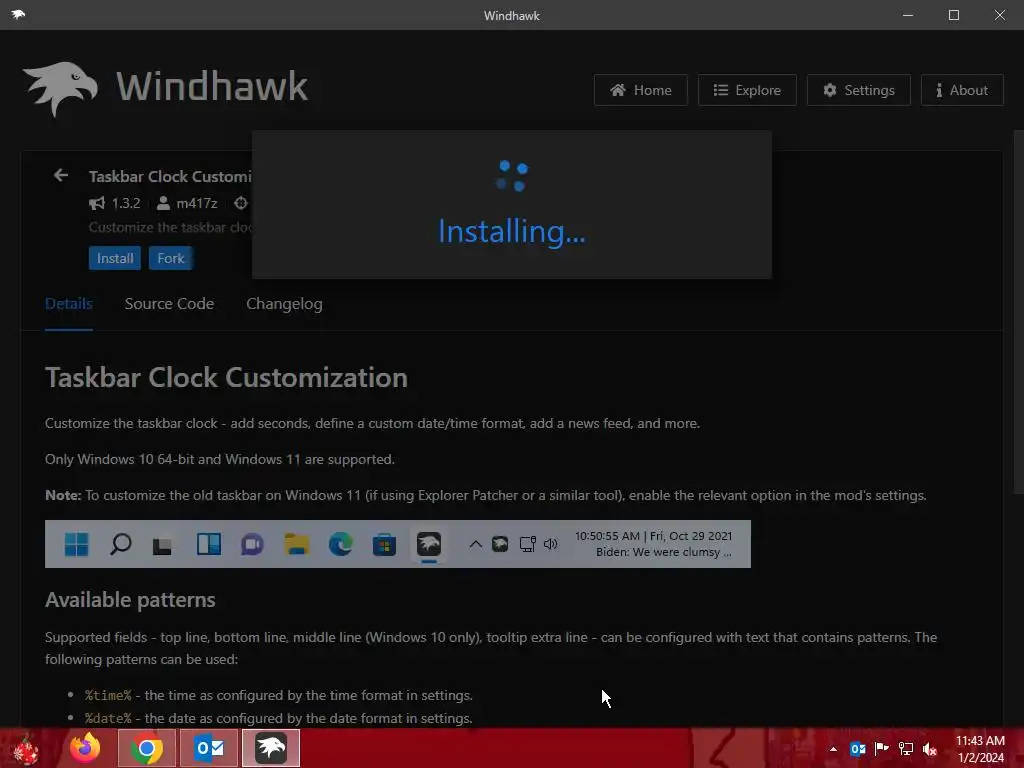
Task: Click the About info icon
Action: click(939, 90)
